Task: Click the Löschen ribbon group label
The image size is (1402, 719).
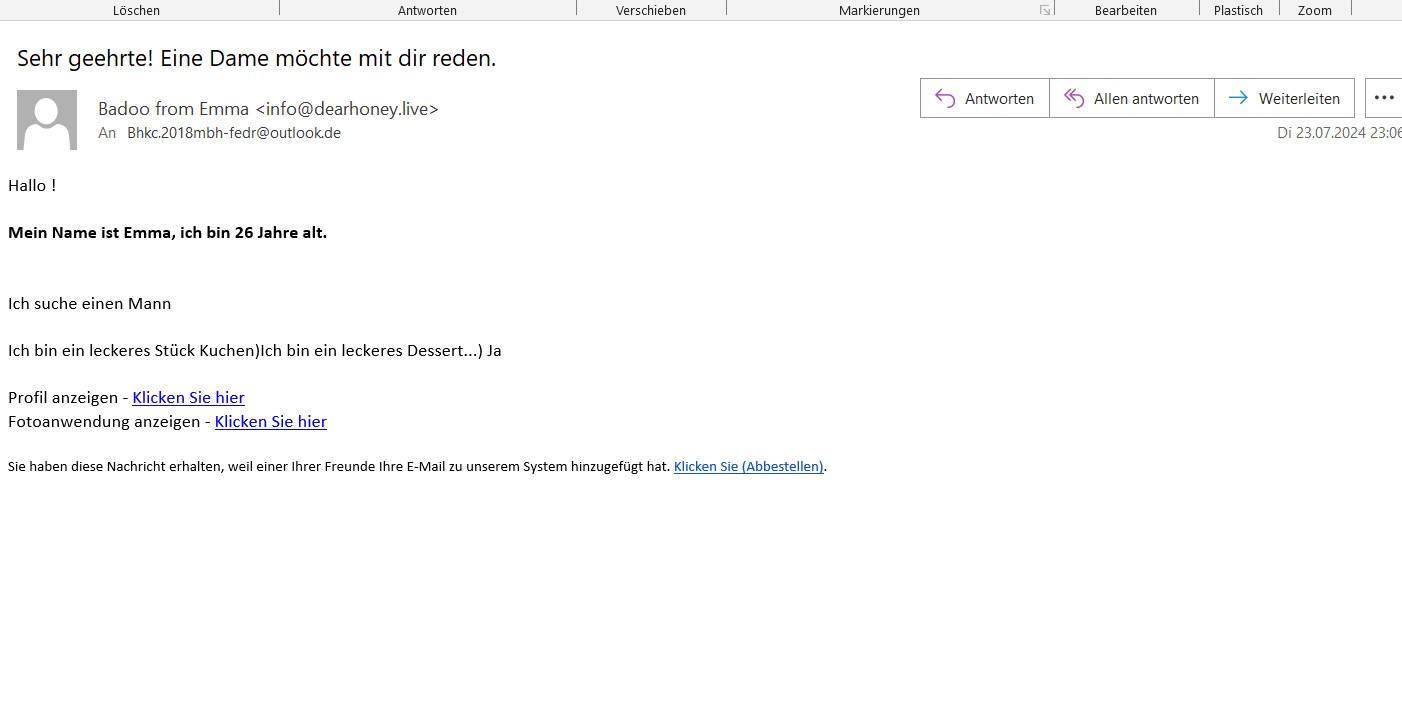Action: click(x=136, y=10)
